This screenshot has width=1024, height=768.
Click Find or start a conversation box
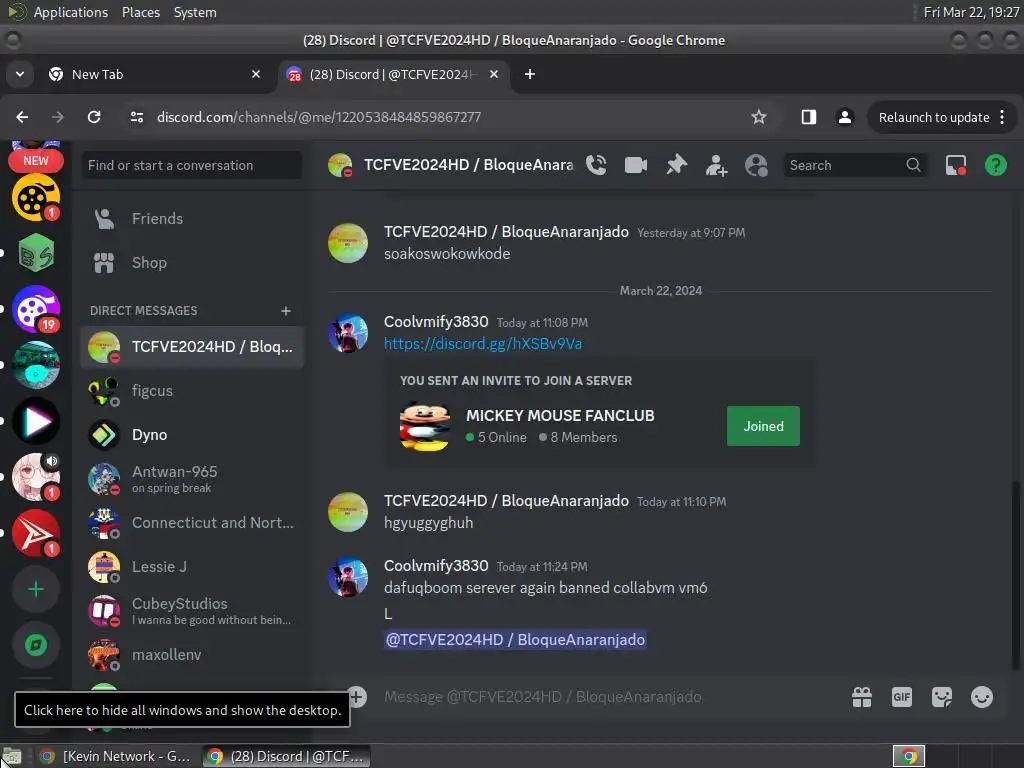(x=192, y=165)
